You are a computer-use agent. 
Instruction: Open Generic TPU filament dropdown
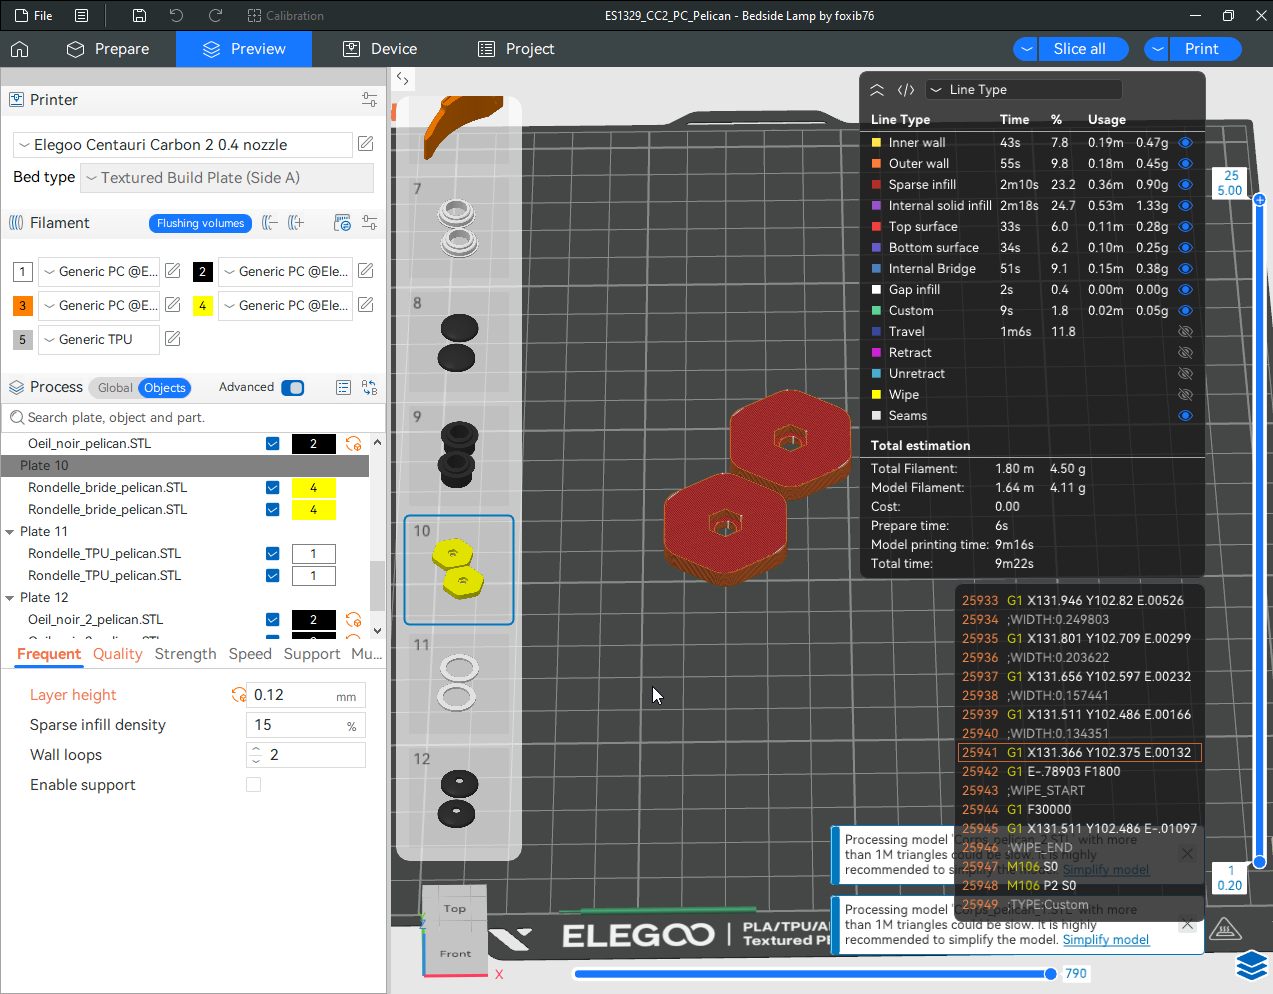[98, 339]
